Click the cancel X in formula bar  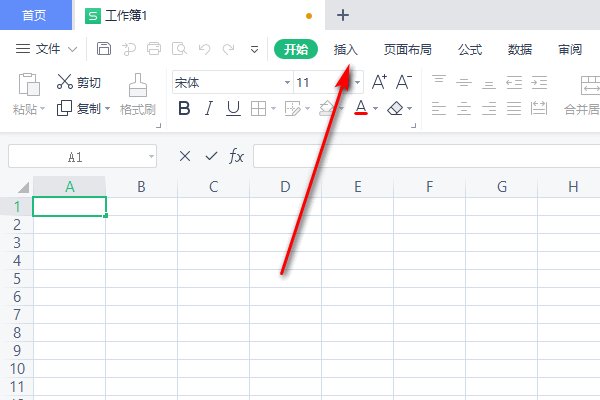pos(185,156)
